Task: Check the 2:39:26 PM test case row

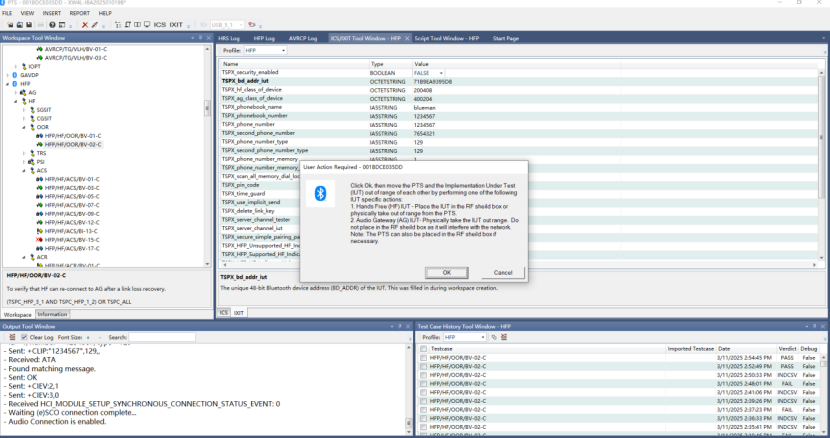Action: pyautogui.click(x=423, y=401)
